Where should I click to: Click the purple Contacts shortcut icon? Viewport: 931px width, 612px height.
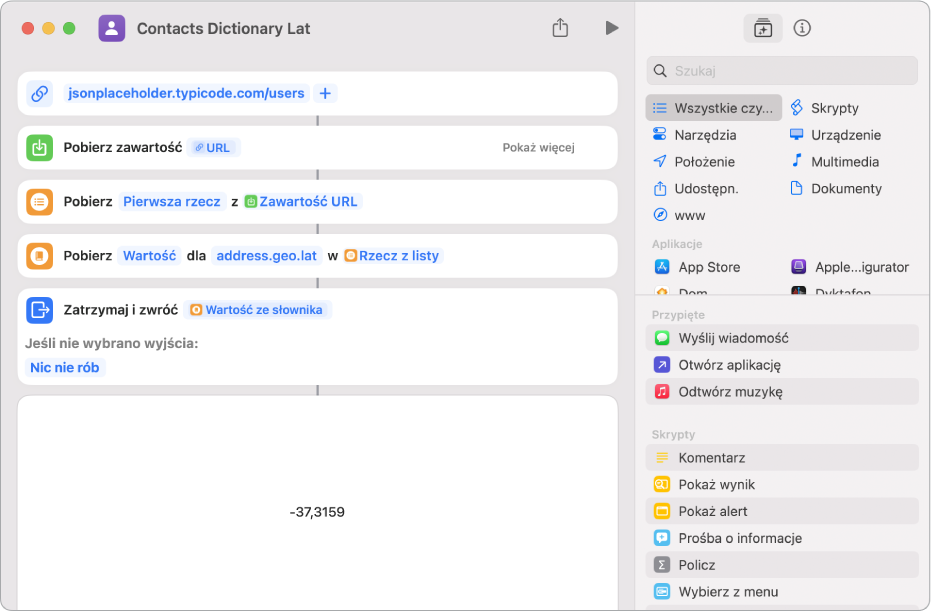click(112, 28)
